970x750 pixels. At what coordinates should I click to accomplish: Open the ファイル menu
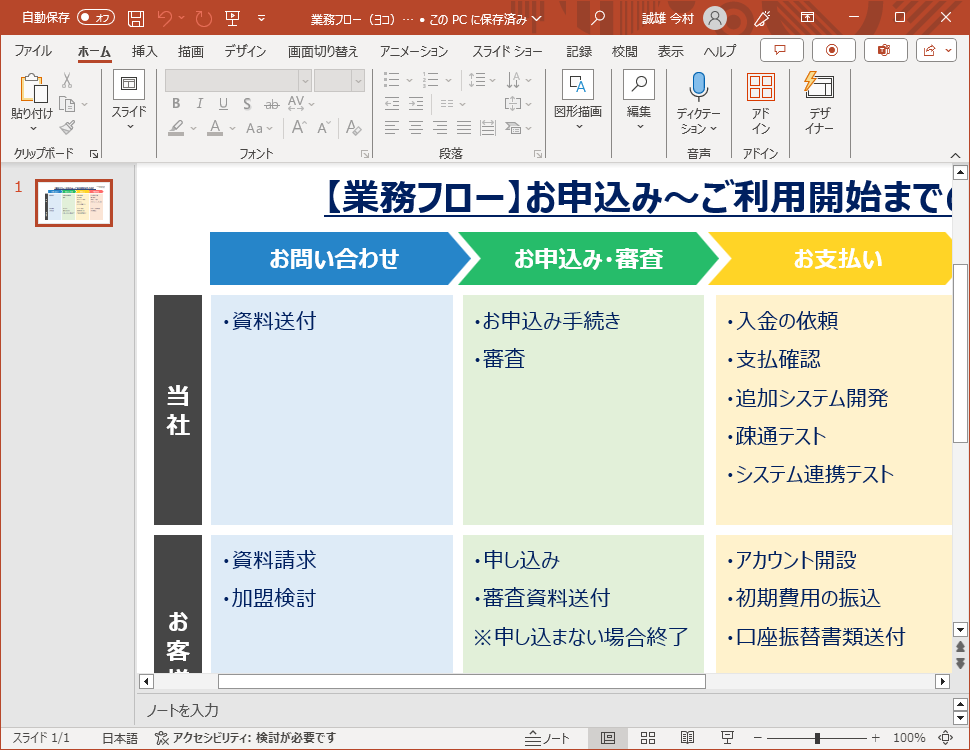coord(33,50)
